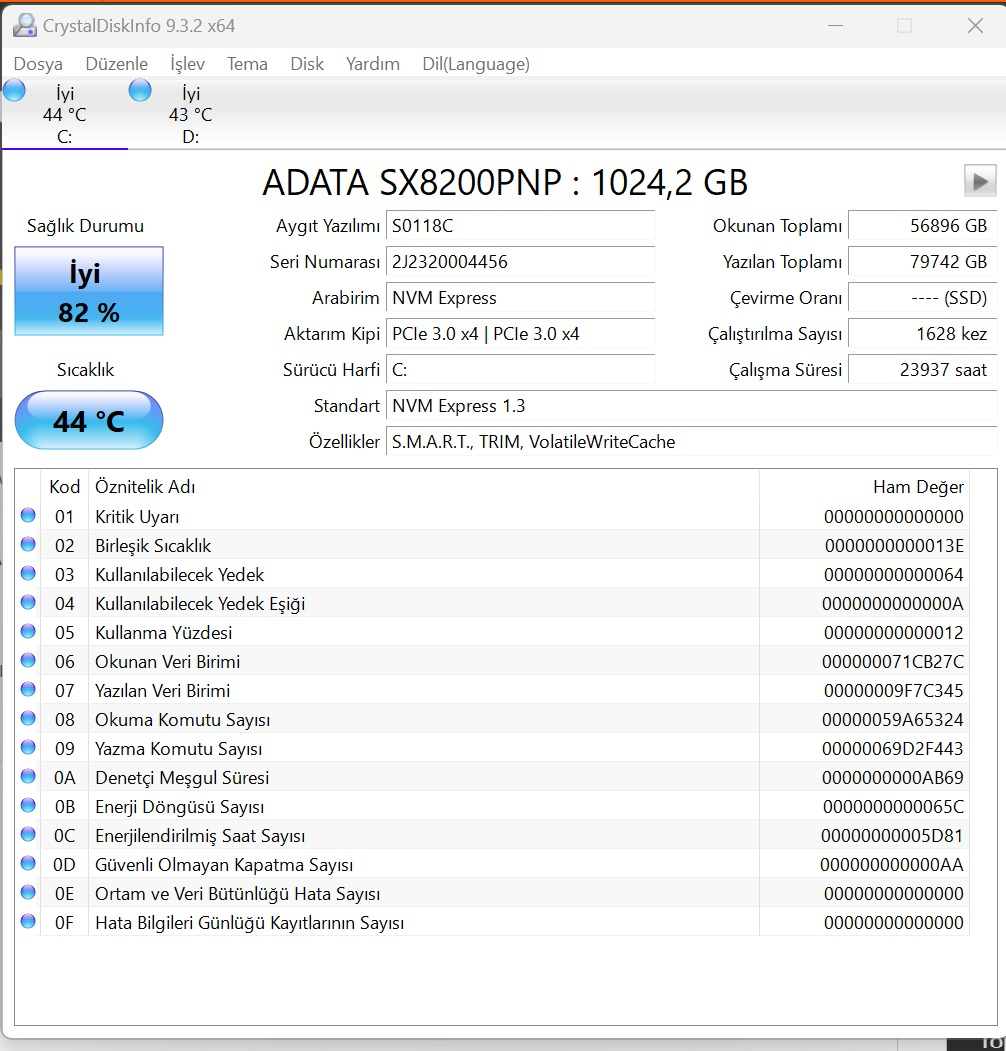This screenshot has width=1006, height=1051.
Task: Open the Dil(Language) menu
Action: [476, 64]
